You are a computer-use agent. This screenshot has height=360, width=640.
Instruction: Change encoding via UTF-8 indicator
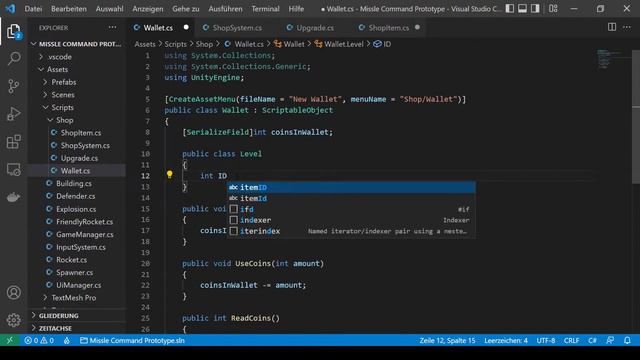tap(546, 340)
